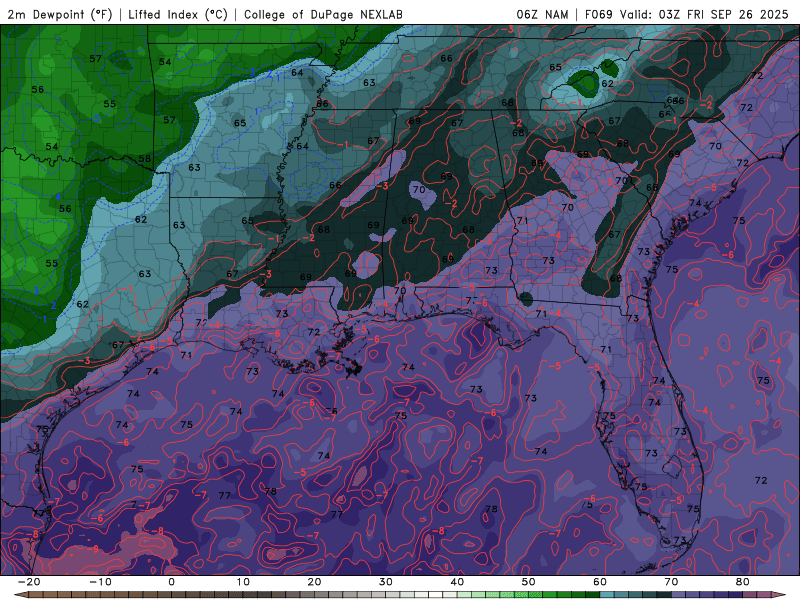Click the '40' colorbar label
This screenshot has width=800, height=600.
(457, 582)
